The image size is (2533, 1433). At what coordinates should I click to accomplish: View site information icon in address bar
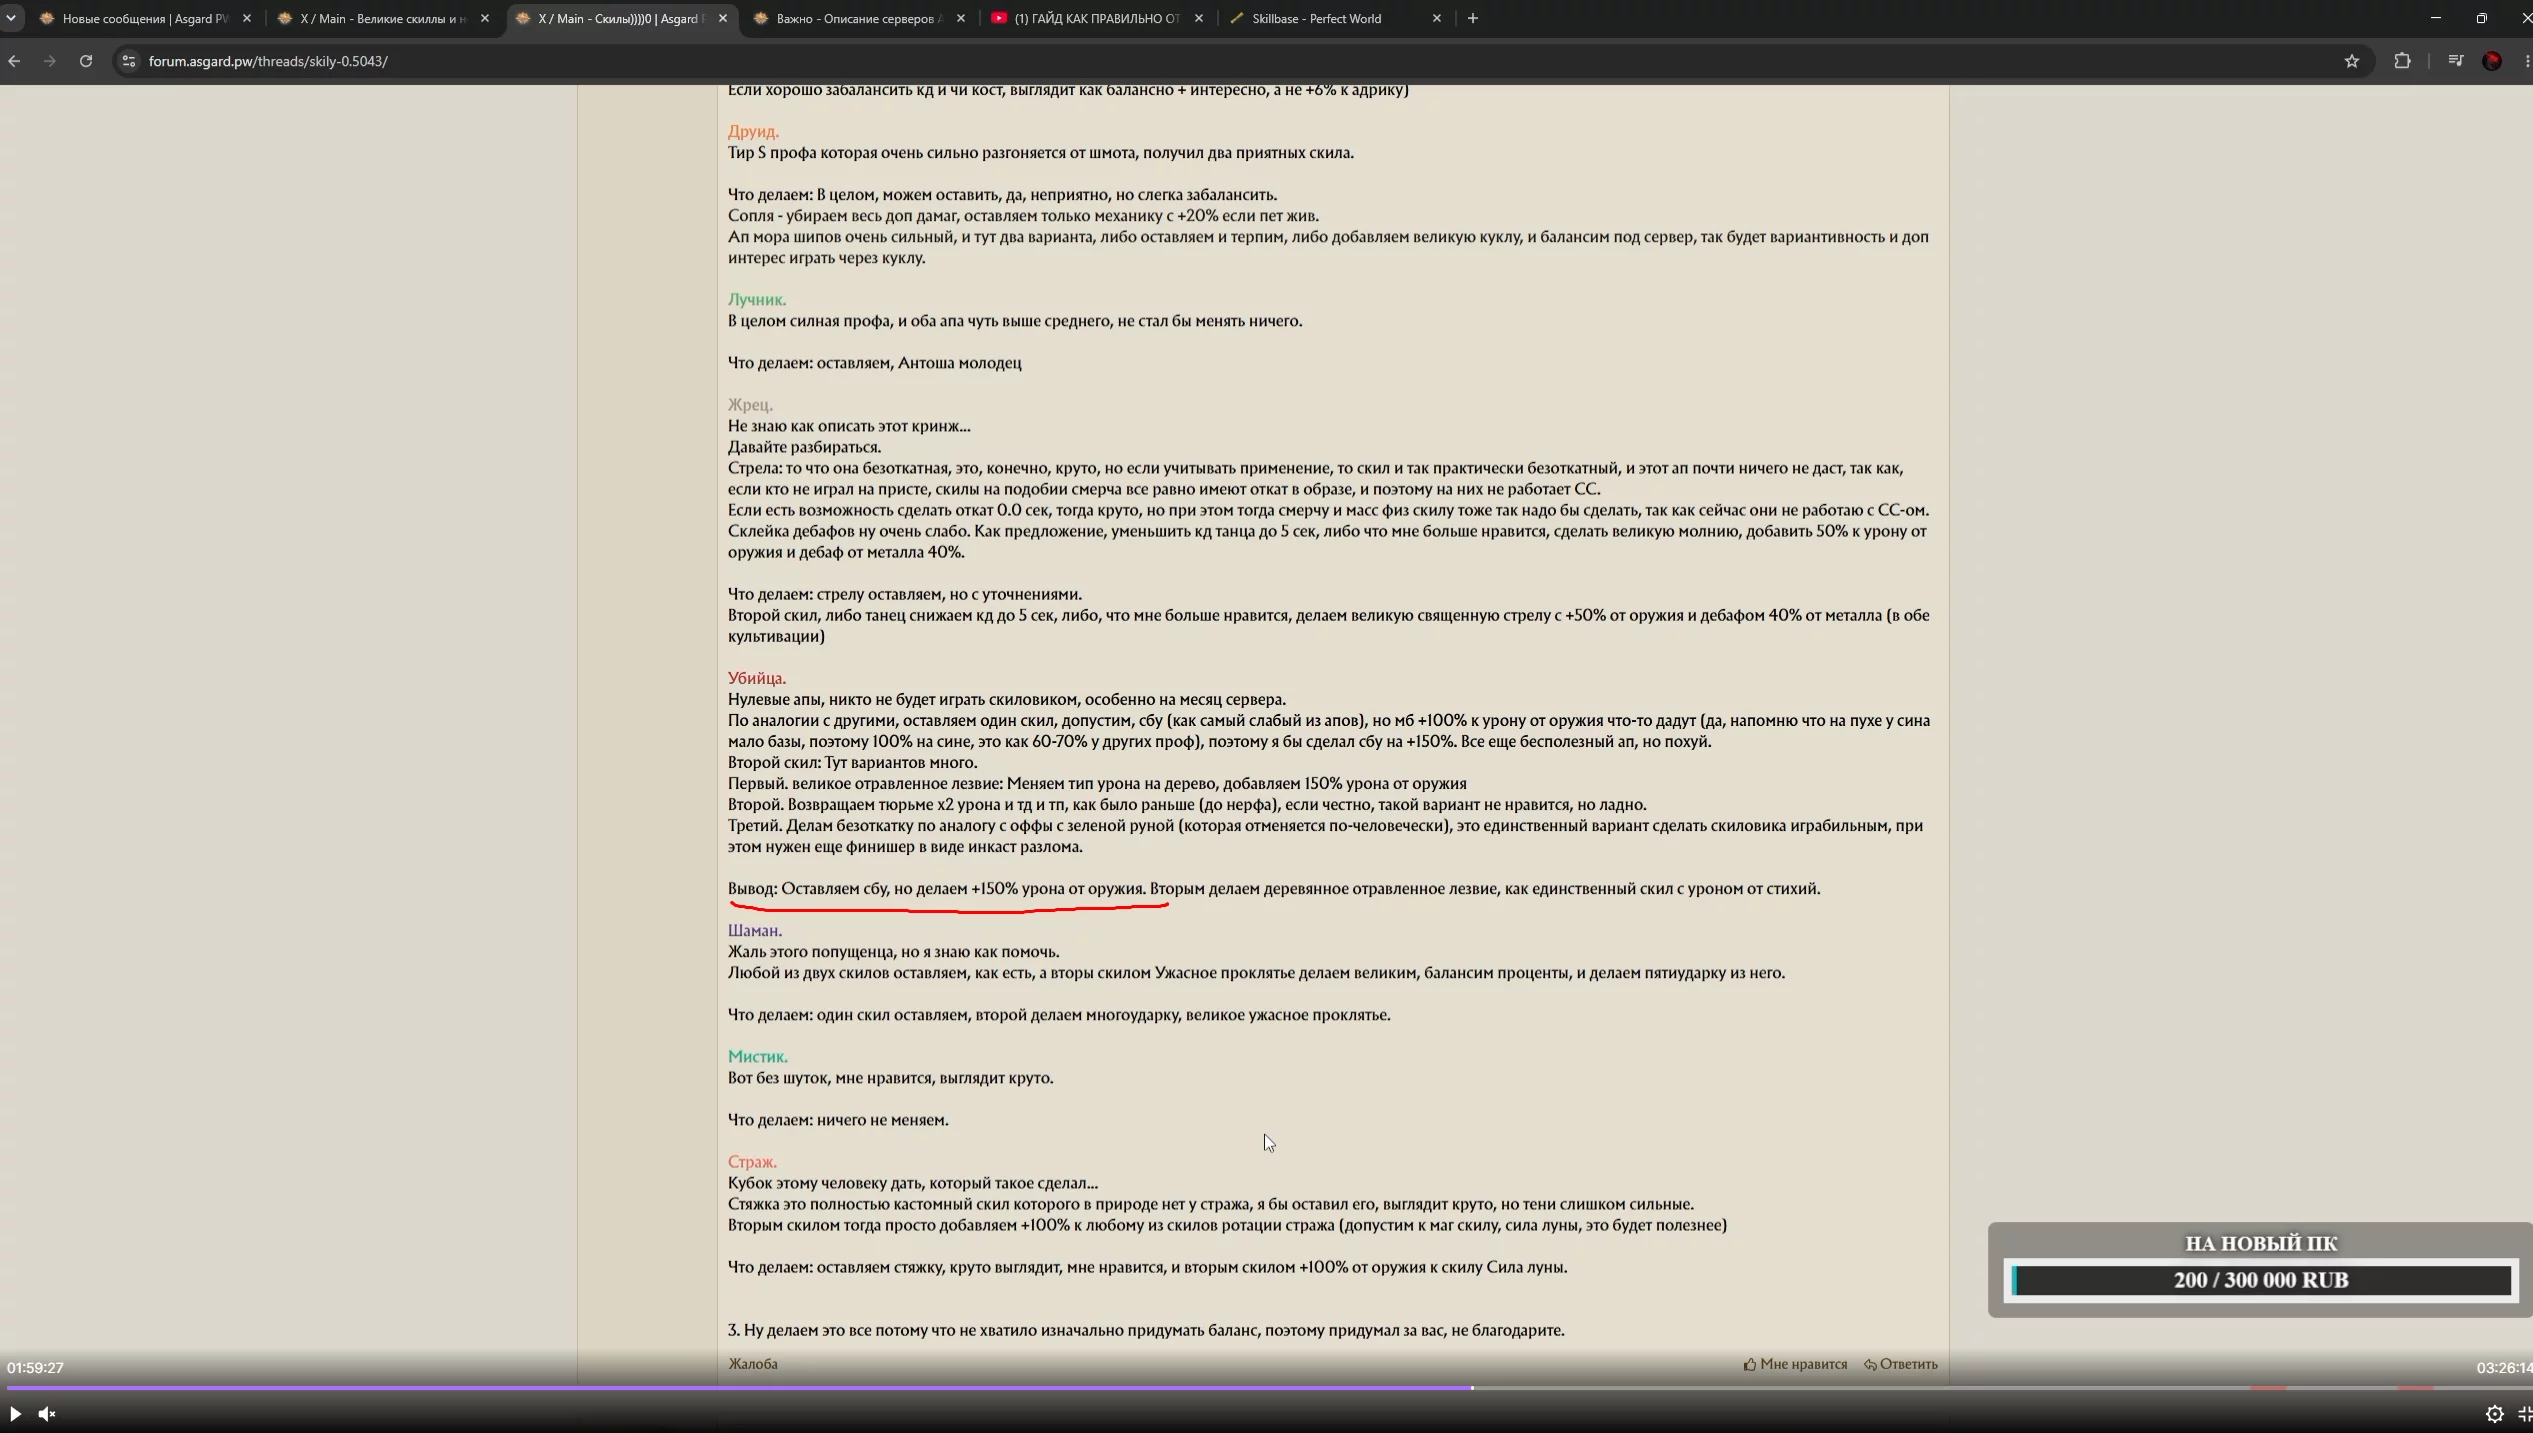[x=128, y=61]
